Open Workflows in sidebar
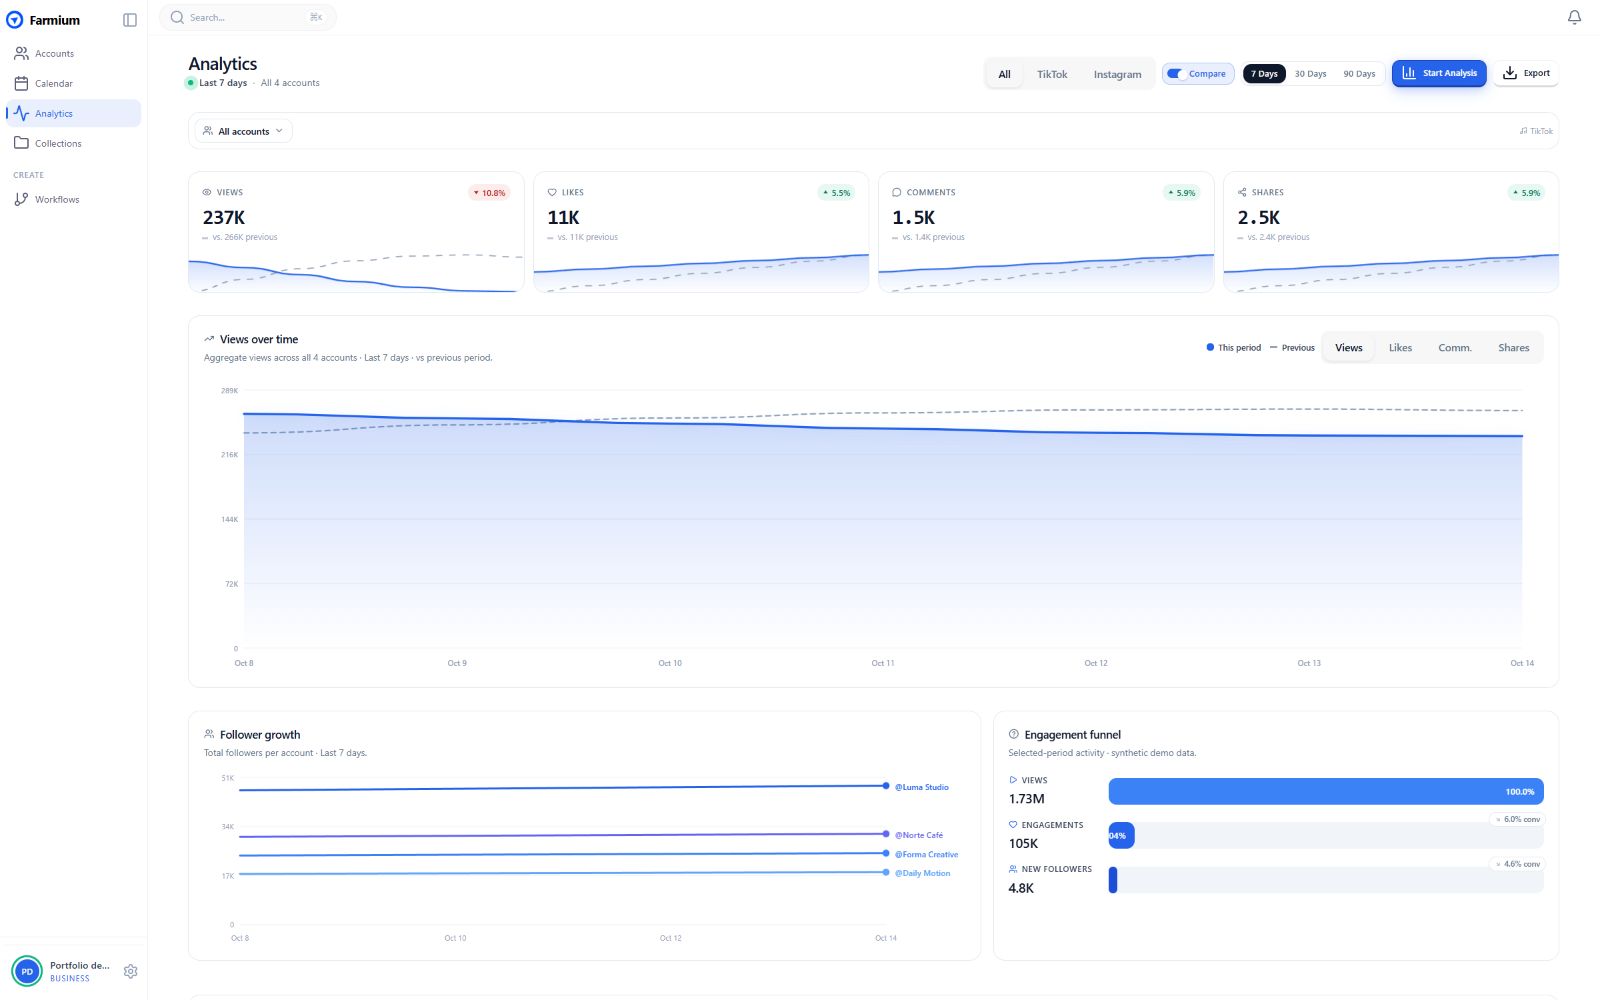 73,200
